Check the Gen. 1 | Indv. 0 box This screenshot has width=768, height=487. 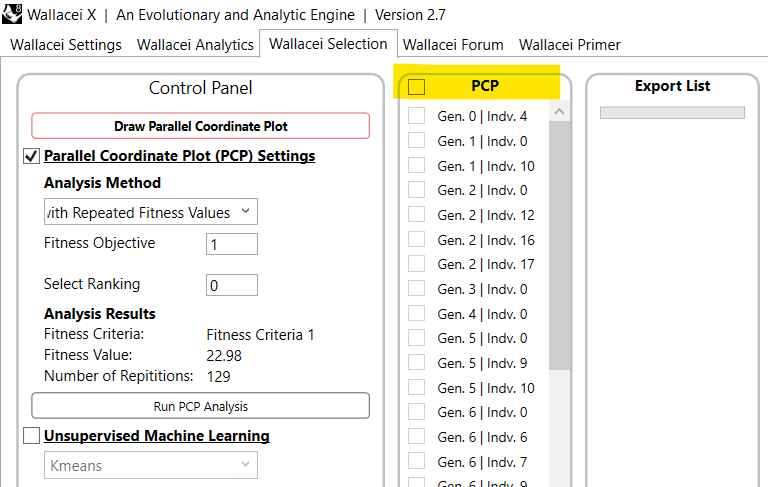[x=416, y=140]
